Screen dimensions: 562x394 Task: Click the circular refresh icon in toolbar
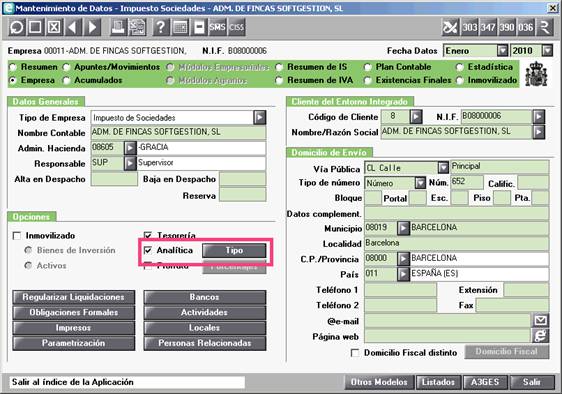[16, 27]
